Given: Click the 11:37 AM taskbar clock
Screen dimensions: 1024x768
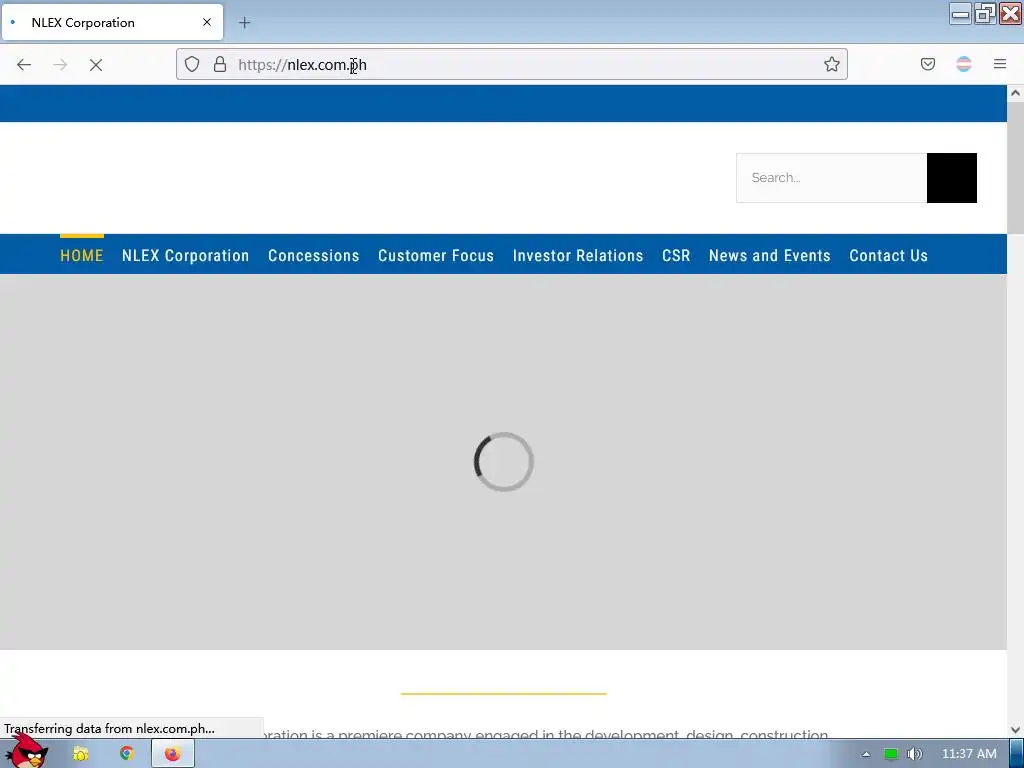Looking at the screenshot, I should (969, 754).
